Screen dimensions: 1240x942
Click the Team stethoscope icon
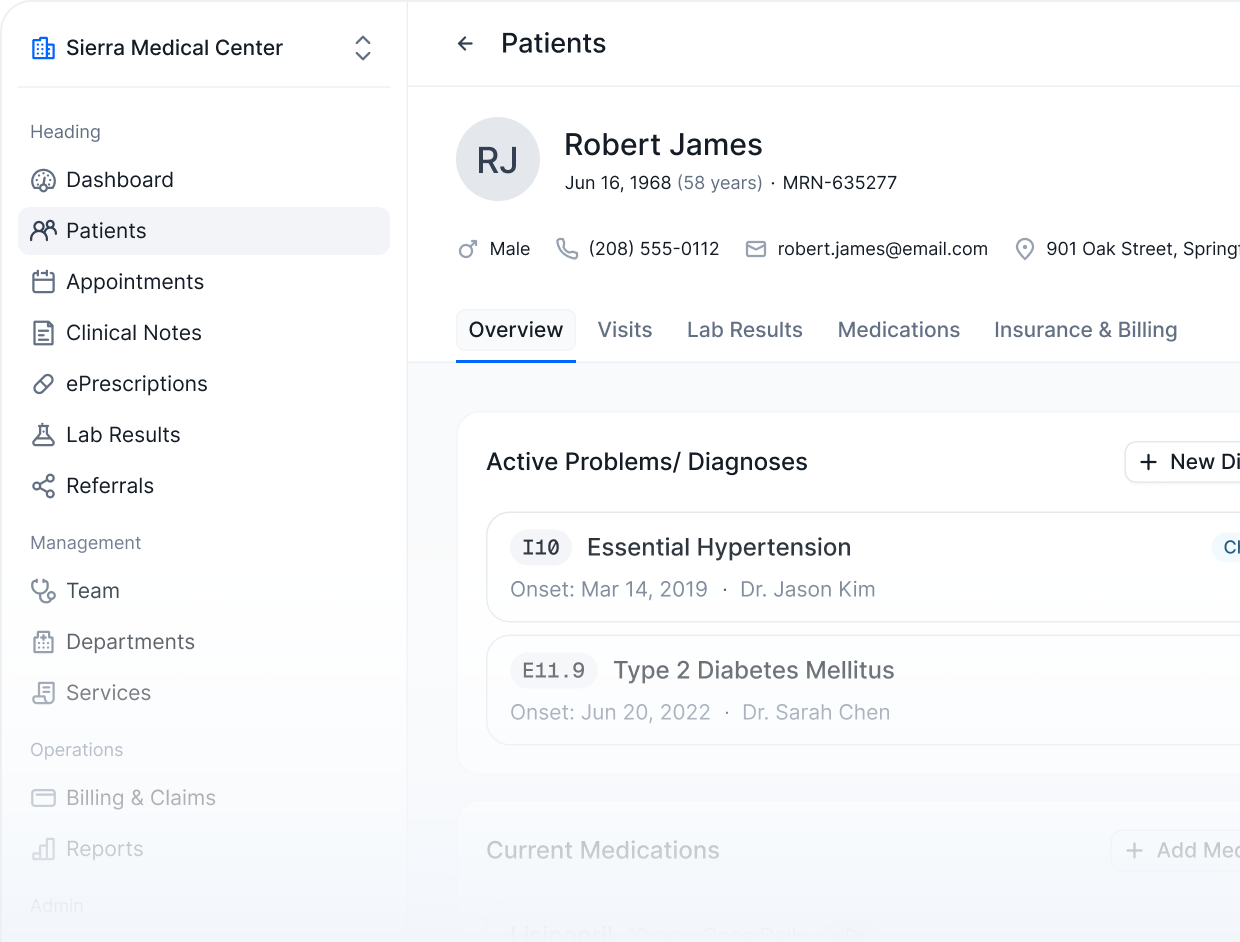pyautogui.click(x=43, y=591)
